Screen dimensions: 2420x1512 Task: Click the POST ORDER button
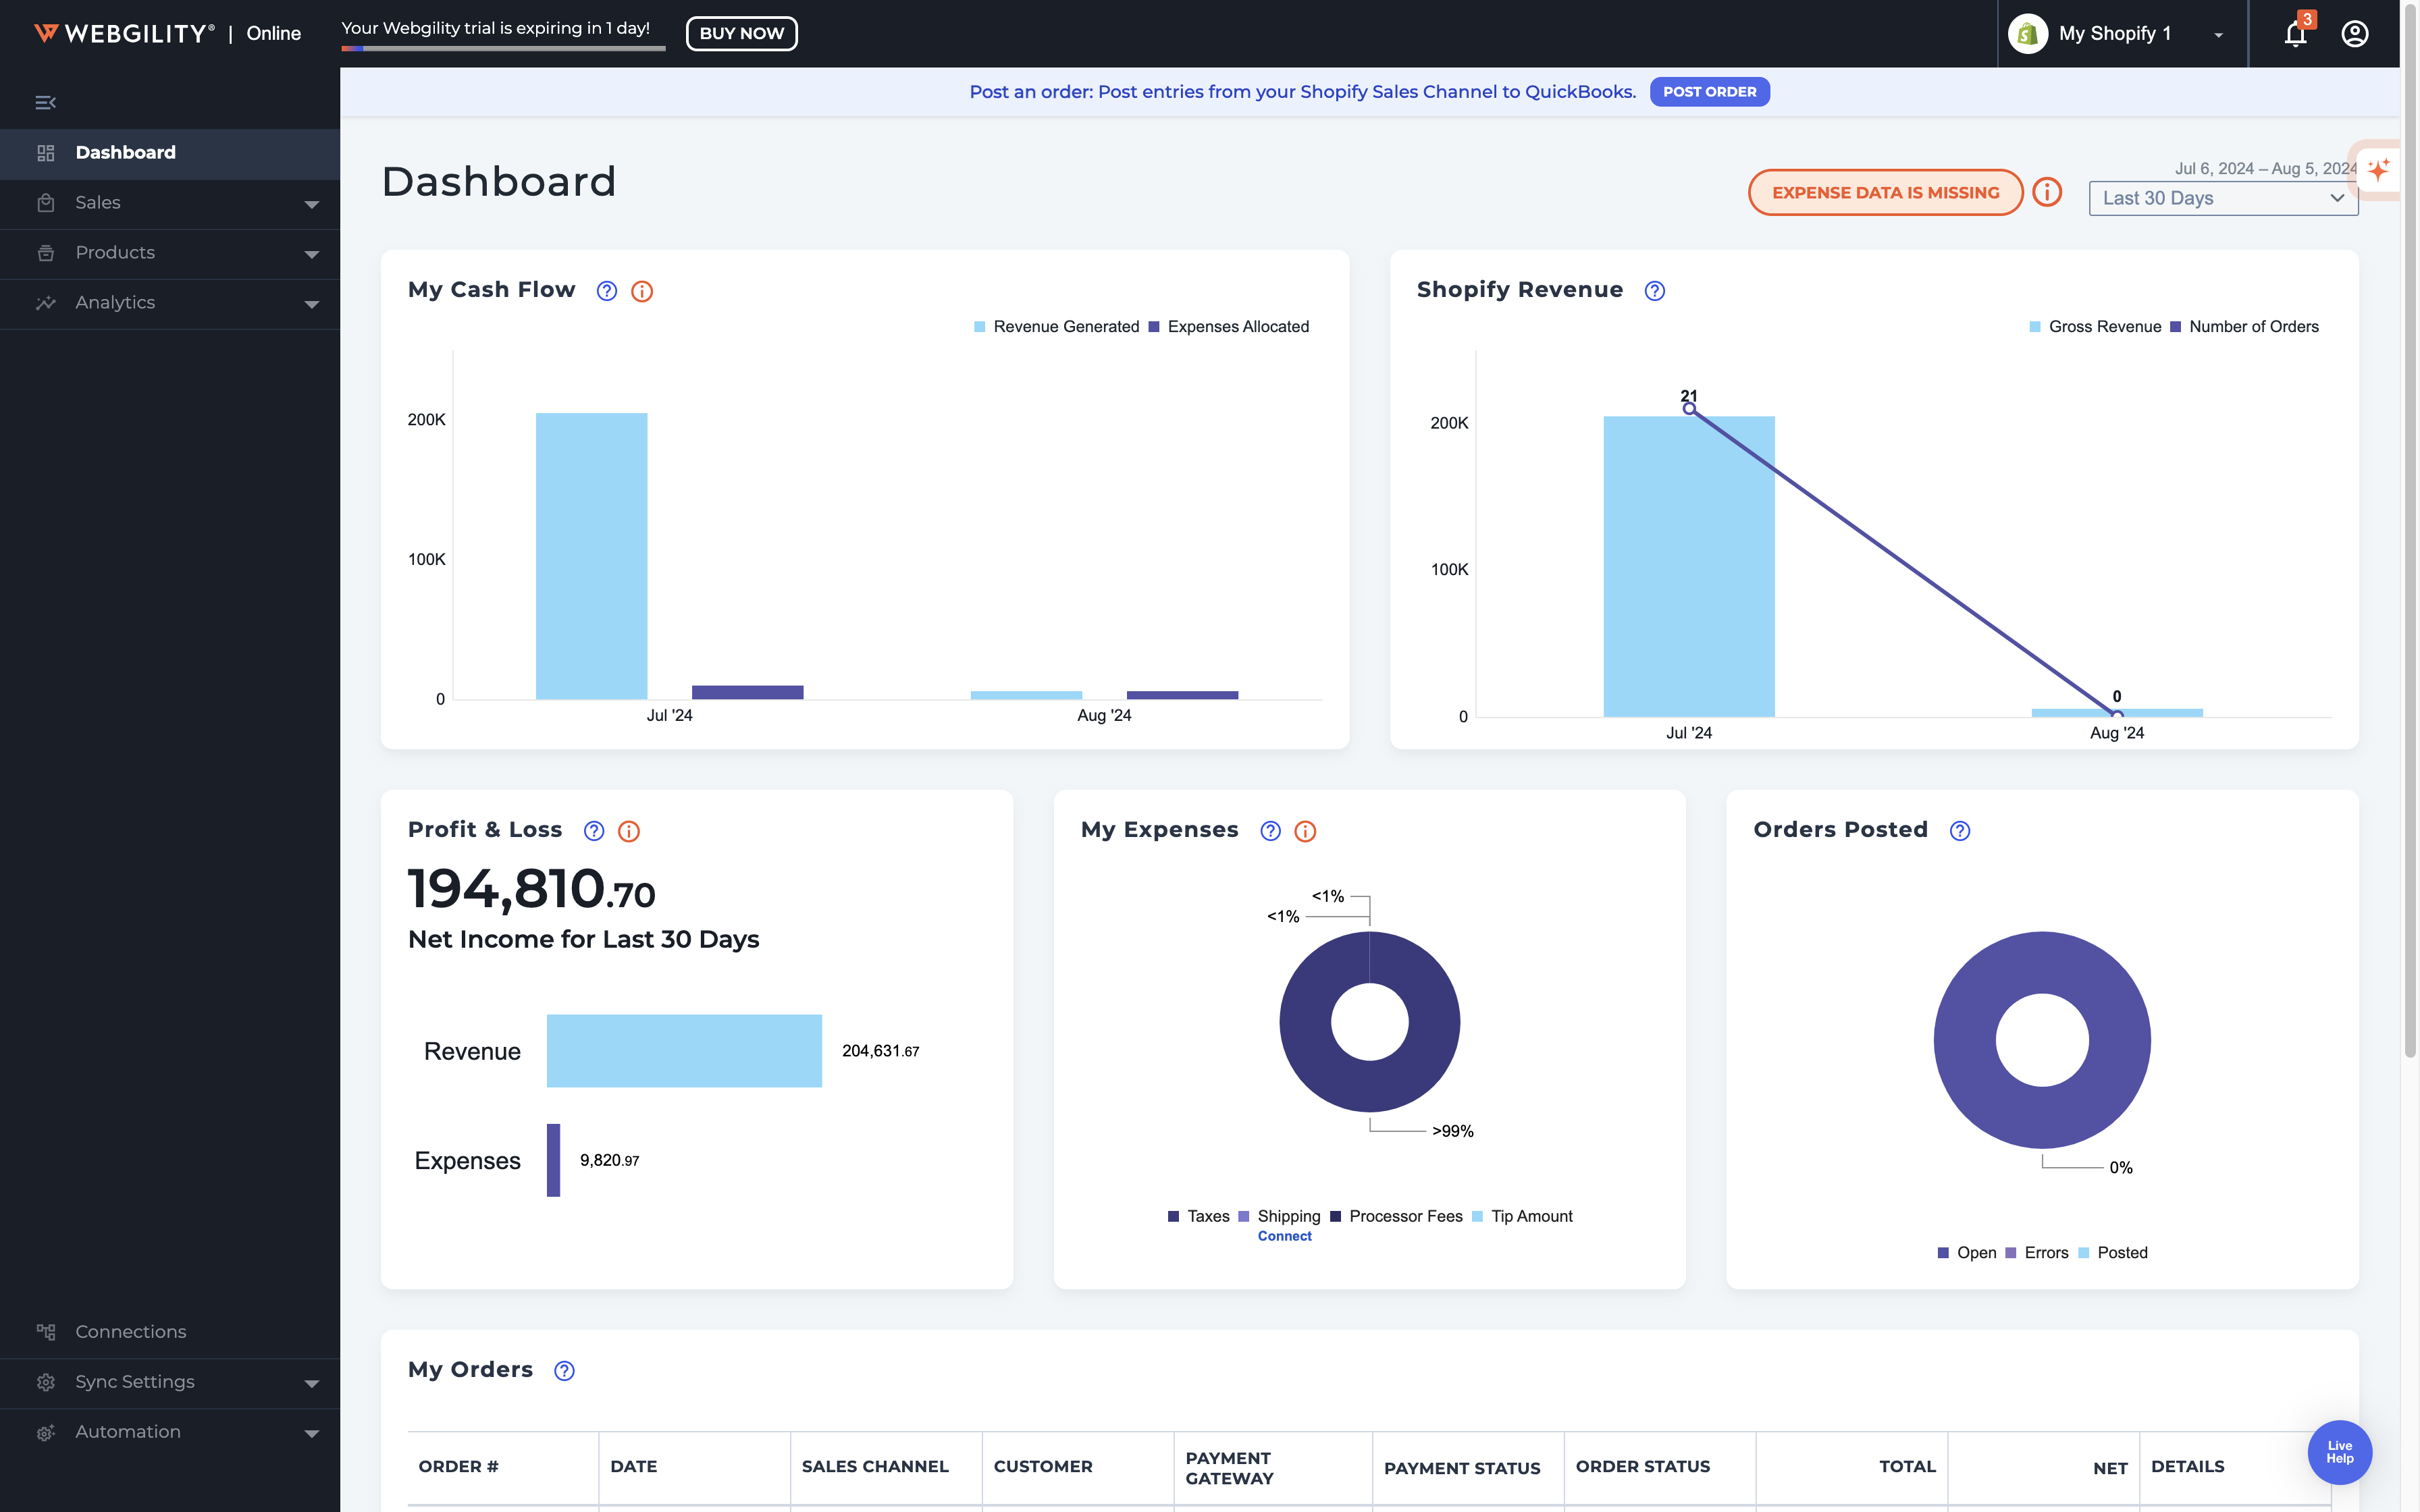pyautogui.click(x=1709, y=92)
